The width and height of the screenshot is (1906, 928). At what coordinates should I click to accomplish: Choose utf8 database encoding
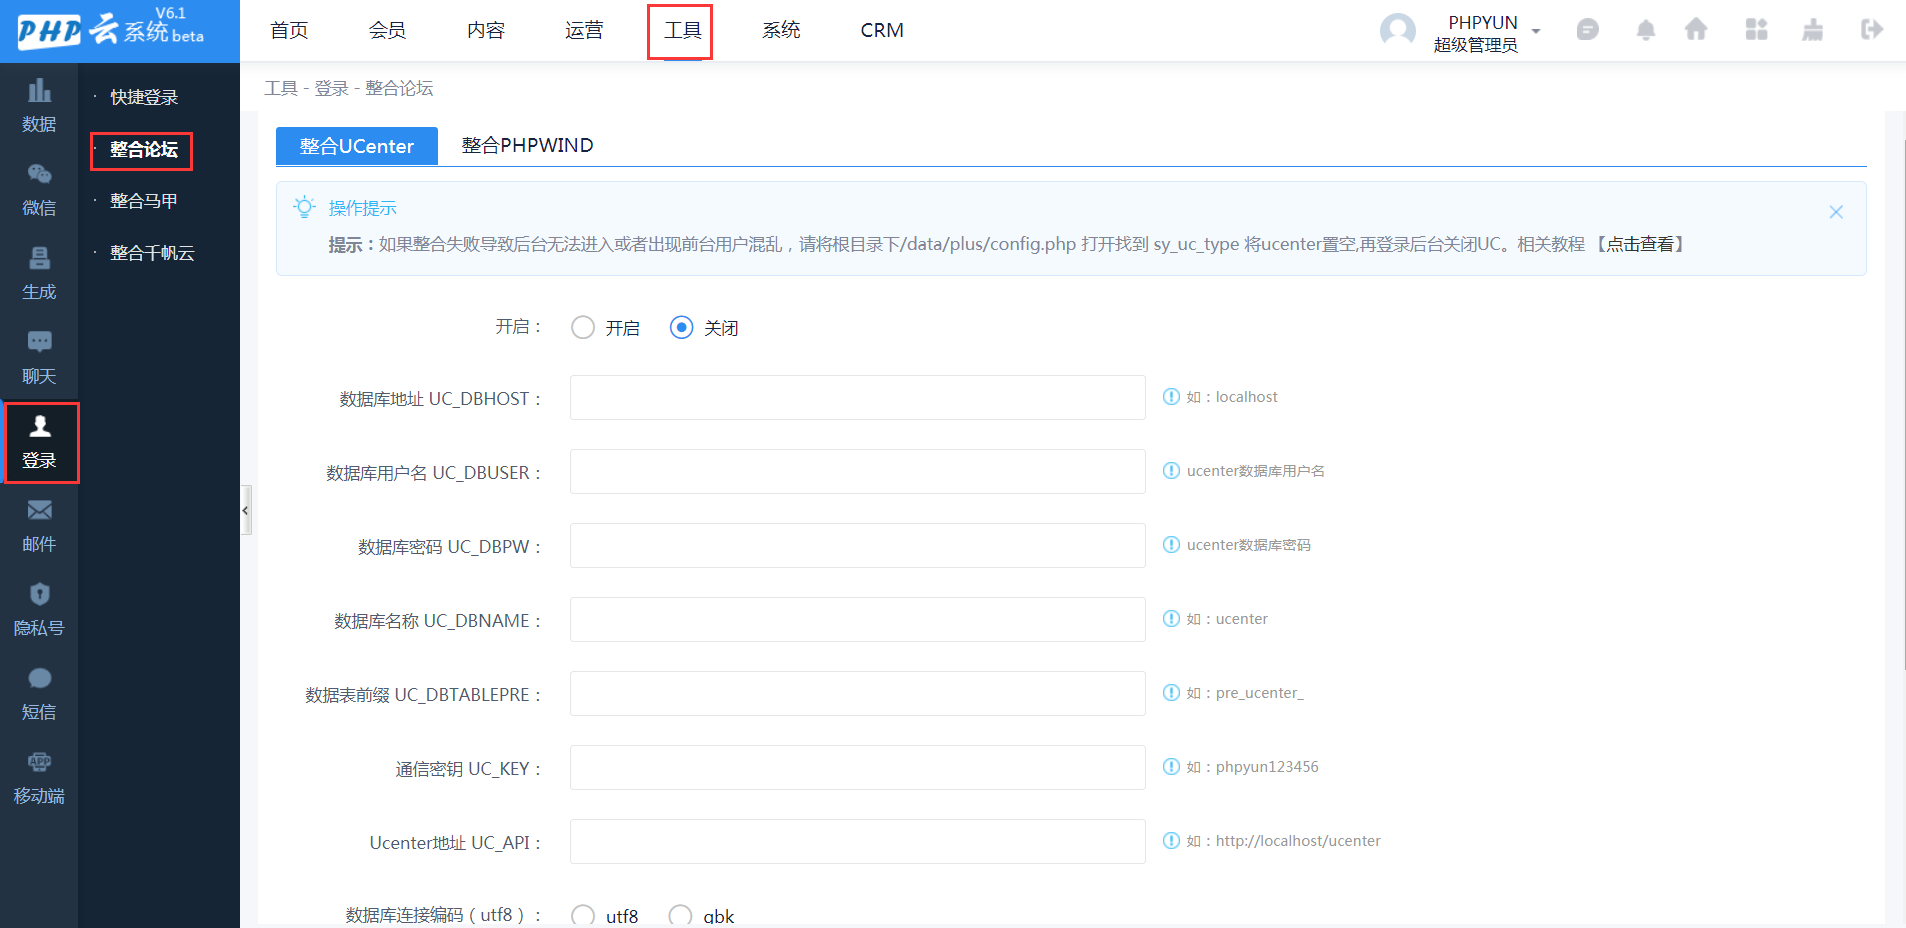point(583,916)
